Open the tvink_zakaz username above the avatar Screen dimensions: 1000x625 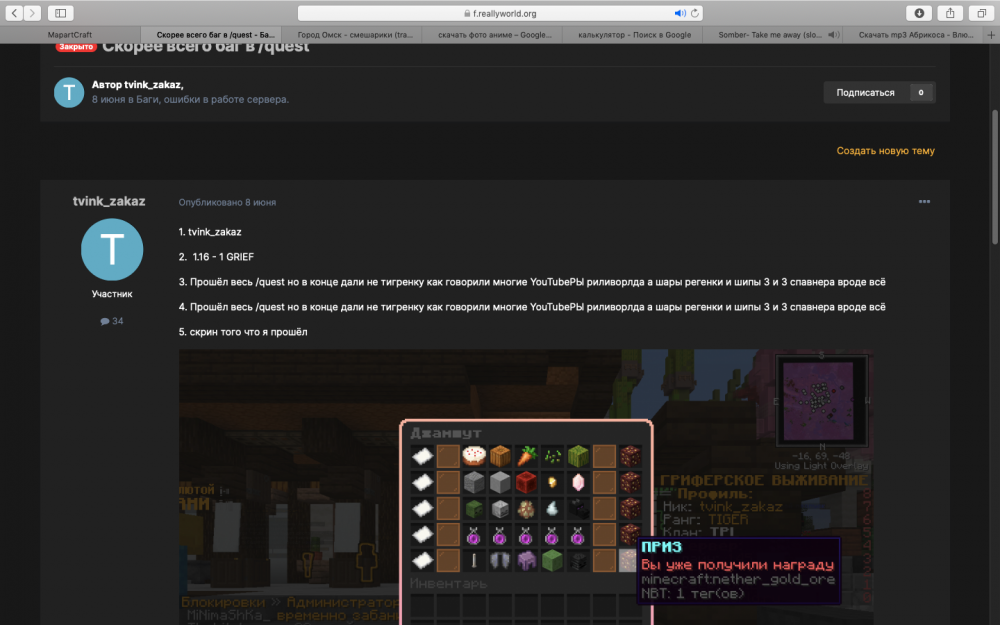[x=109, y=202]
